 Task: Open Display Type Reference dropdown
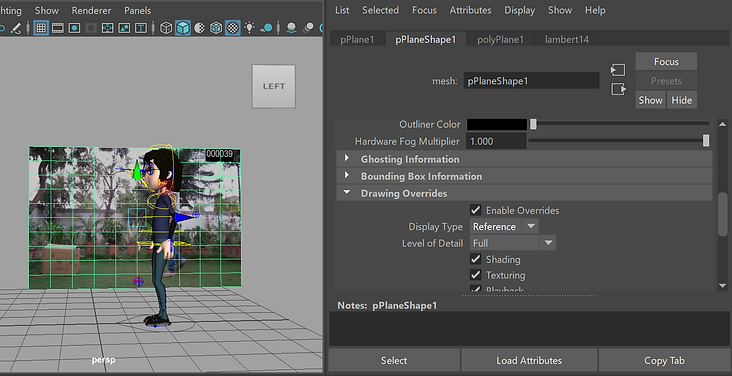coord(504,227)
